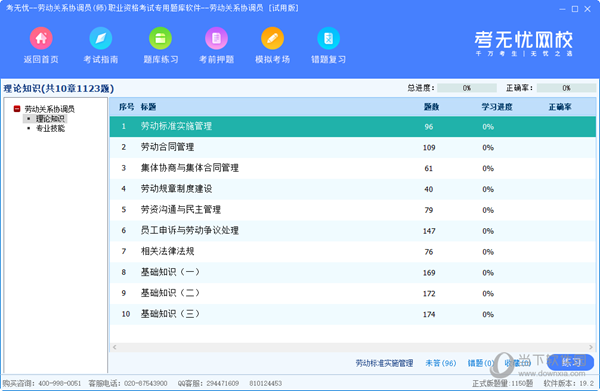Image resolution: width=600 pixels, height=391 pixels.
Task: Select chapter row 集体协商与集体合同管理
Action: (352, 168)
